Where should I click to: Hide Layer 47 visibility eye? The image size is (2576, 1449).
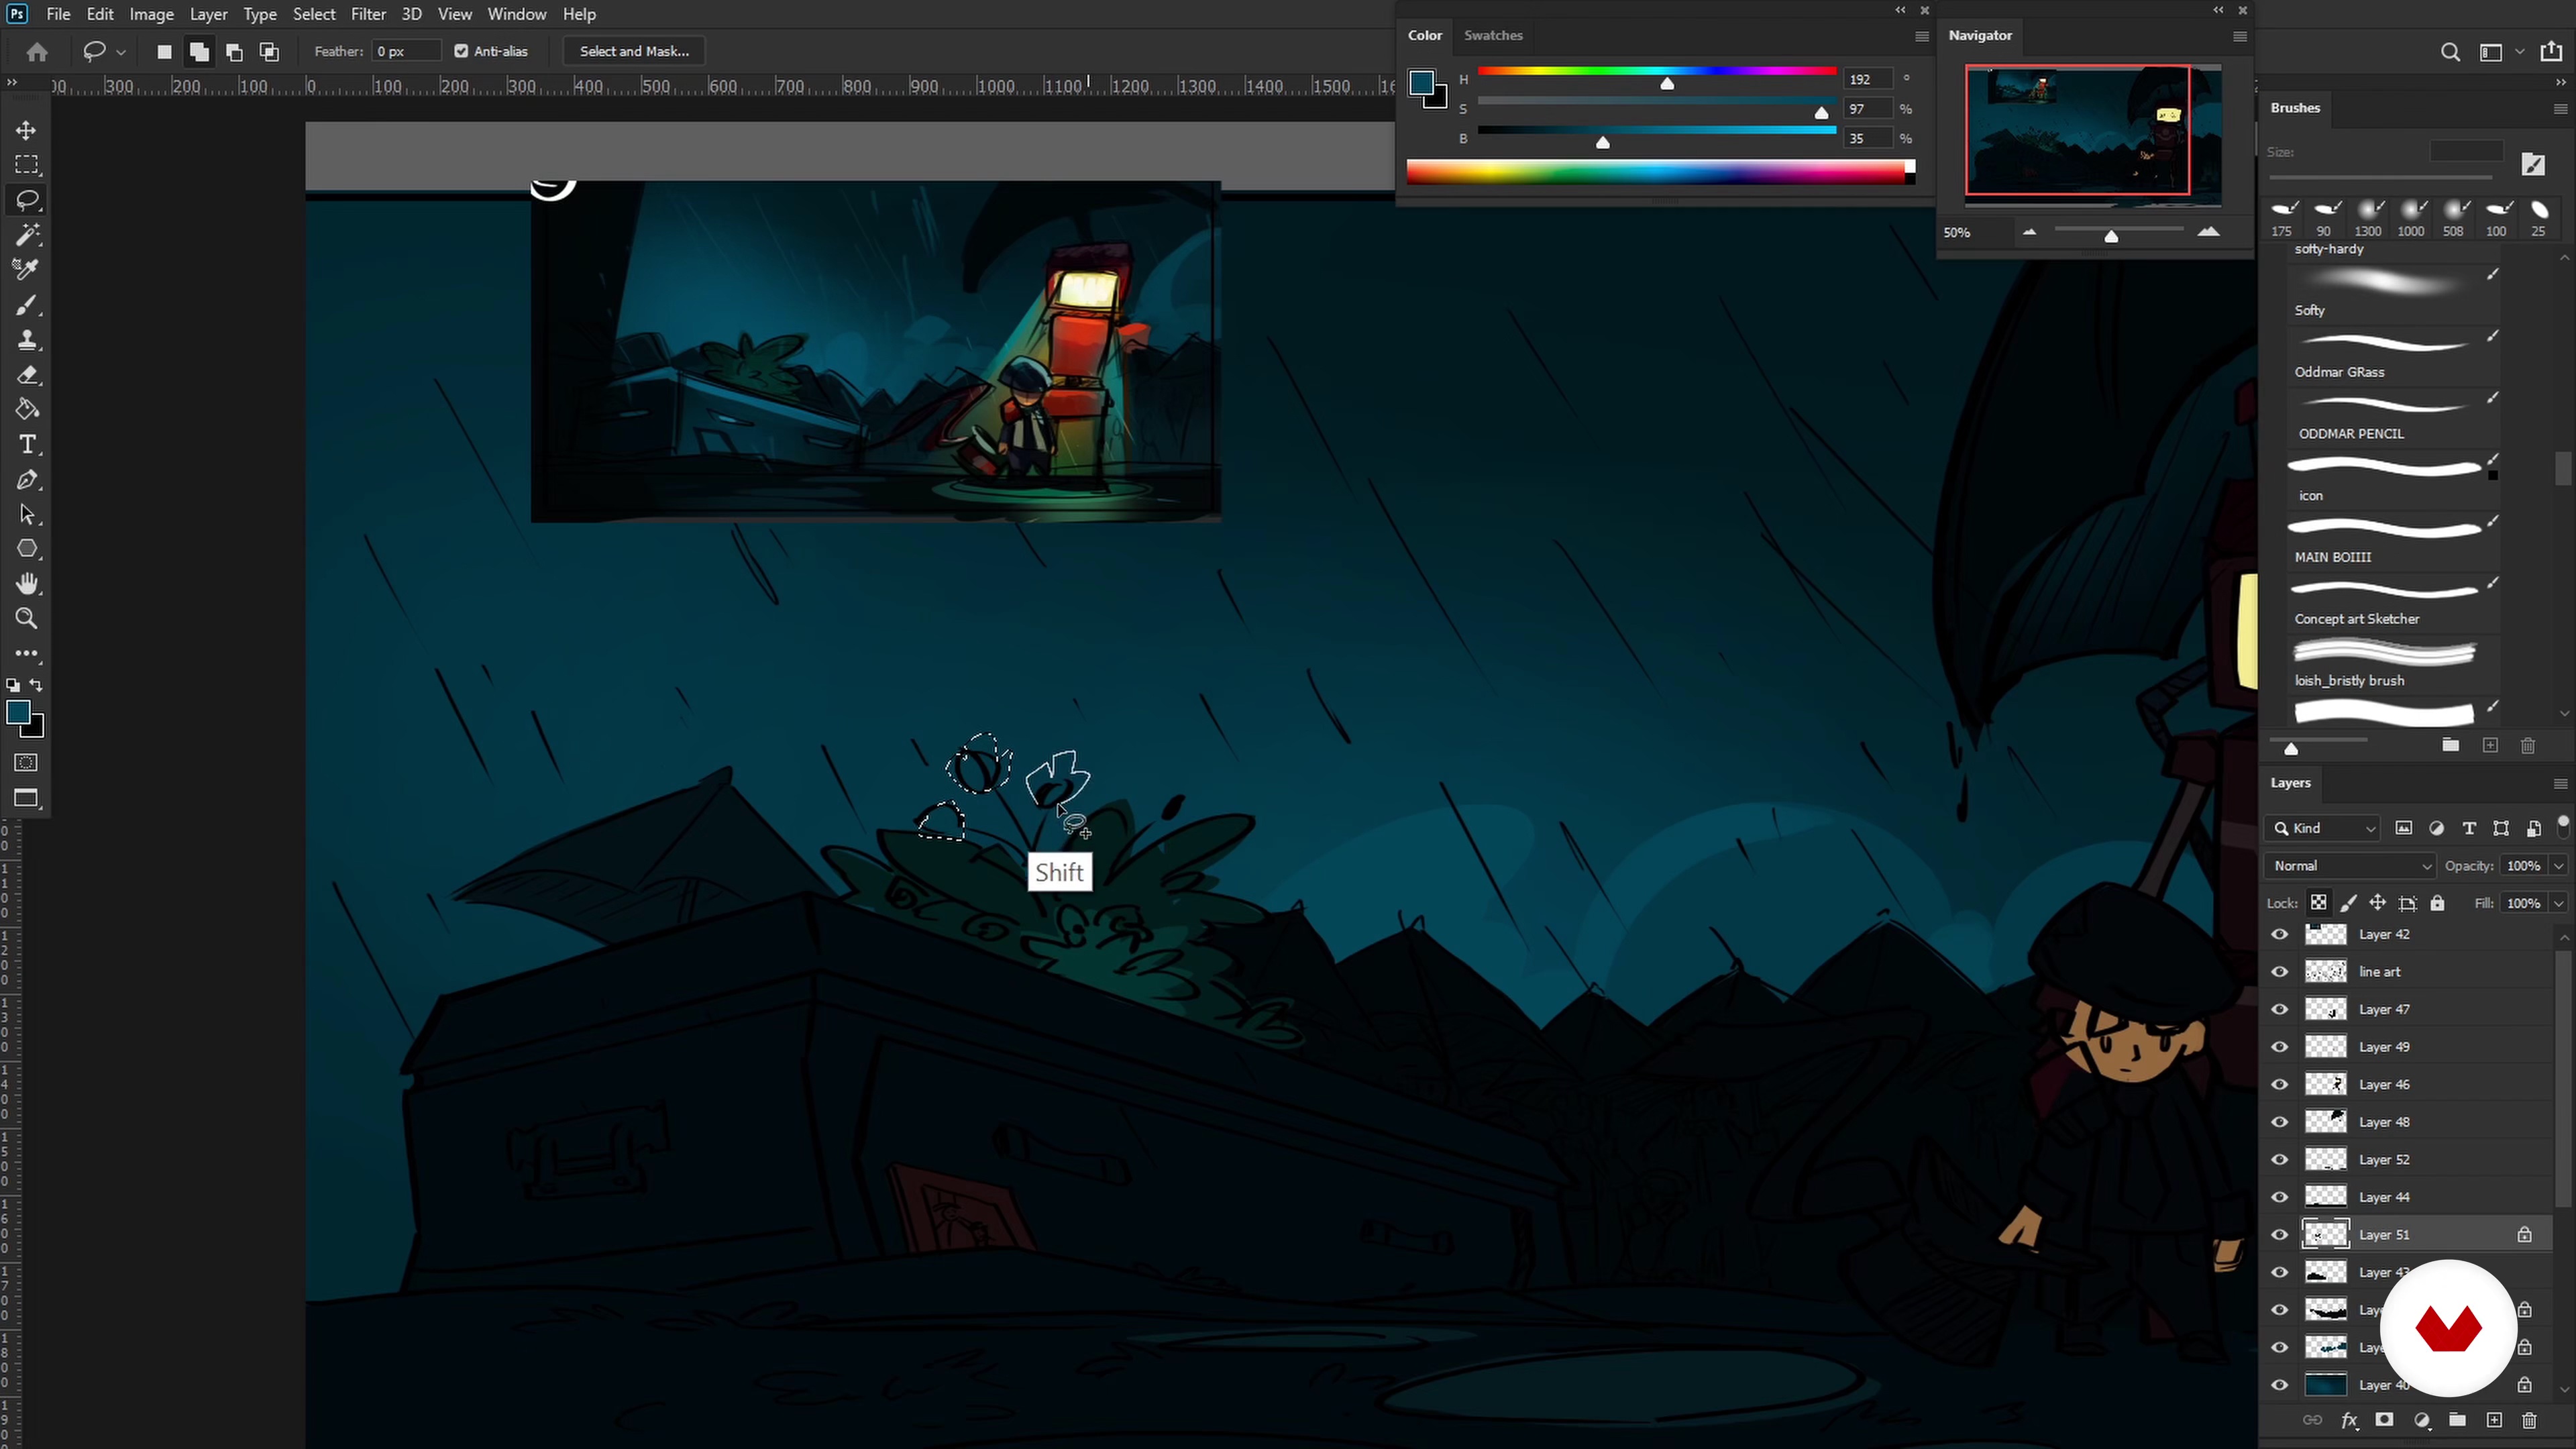point(2280,1009)
